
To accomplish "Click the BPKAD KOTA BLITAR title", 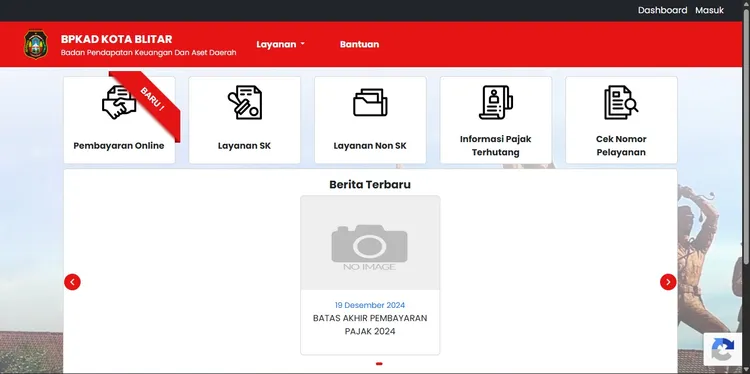I will pos(116,39).
